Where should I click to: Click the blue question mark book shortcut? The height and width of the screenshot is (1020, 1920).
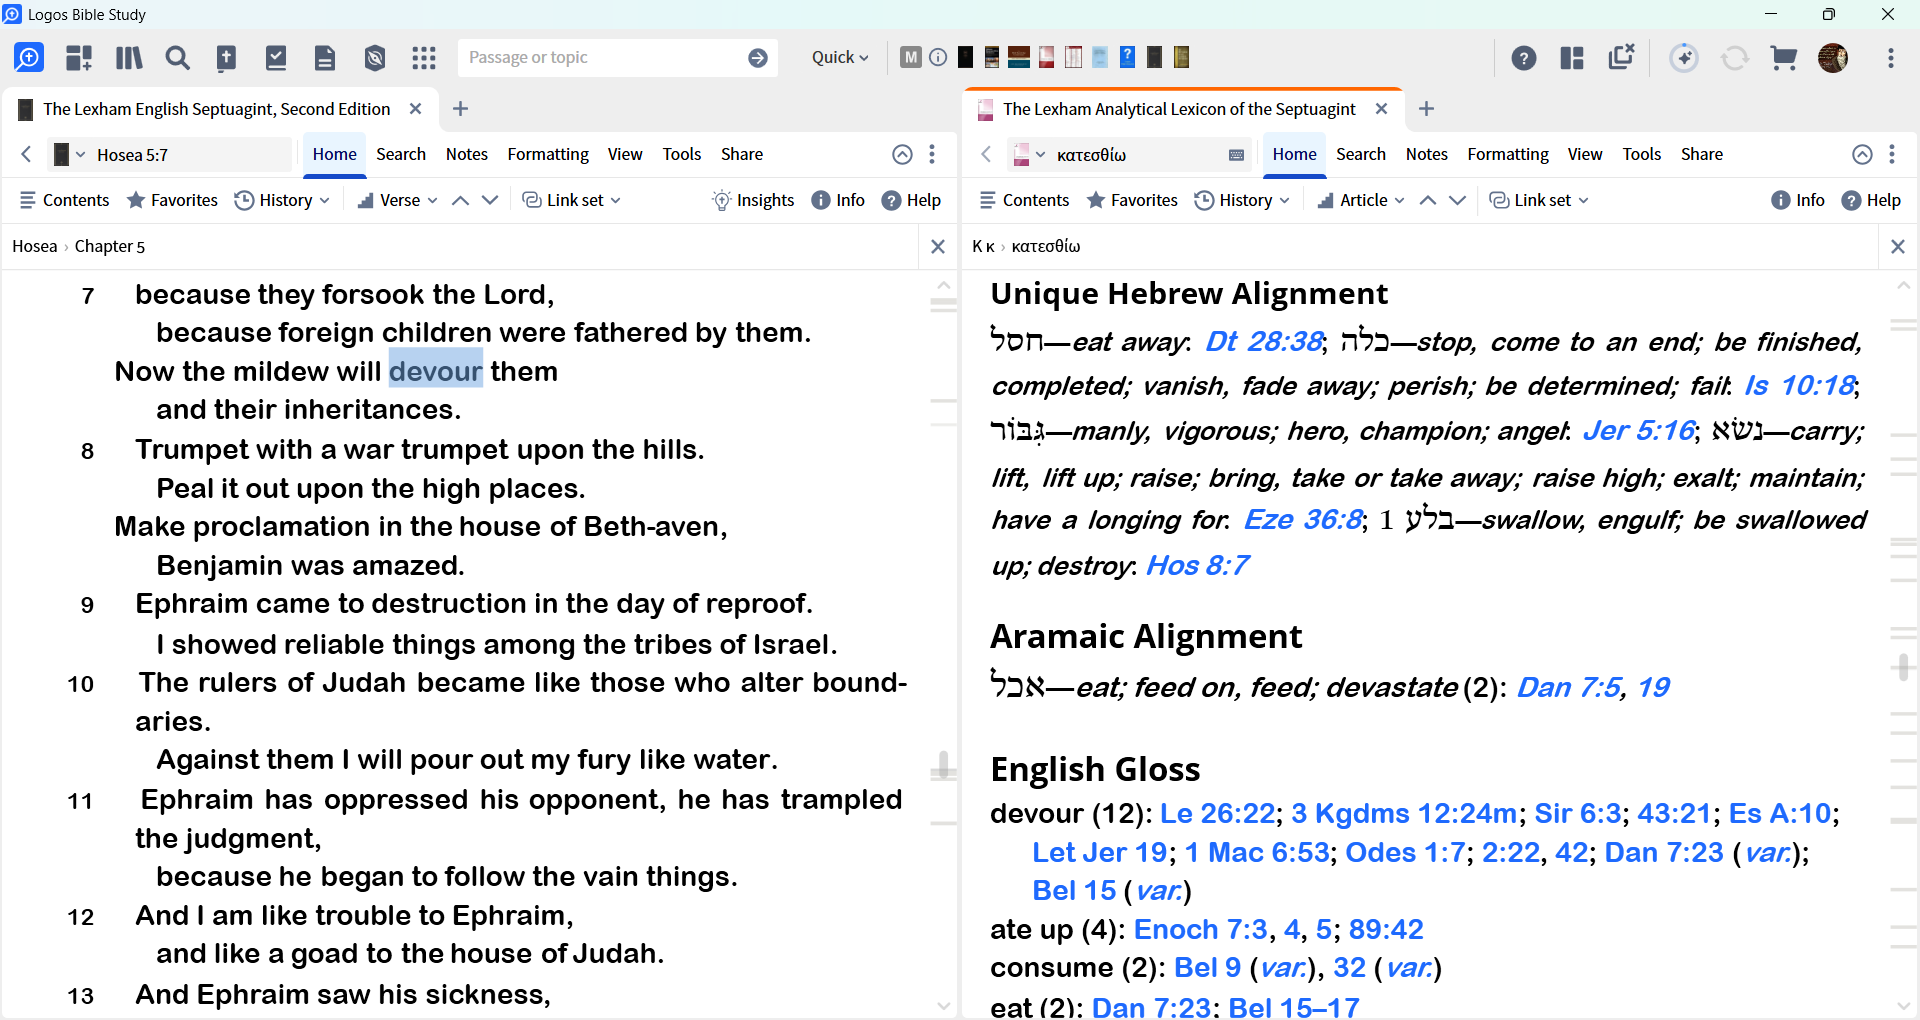pos(1127,57)
